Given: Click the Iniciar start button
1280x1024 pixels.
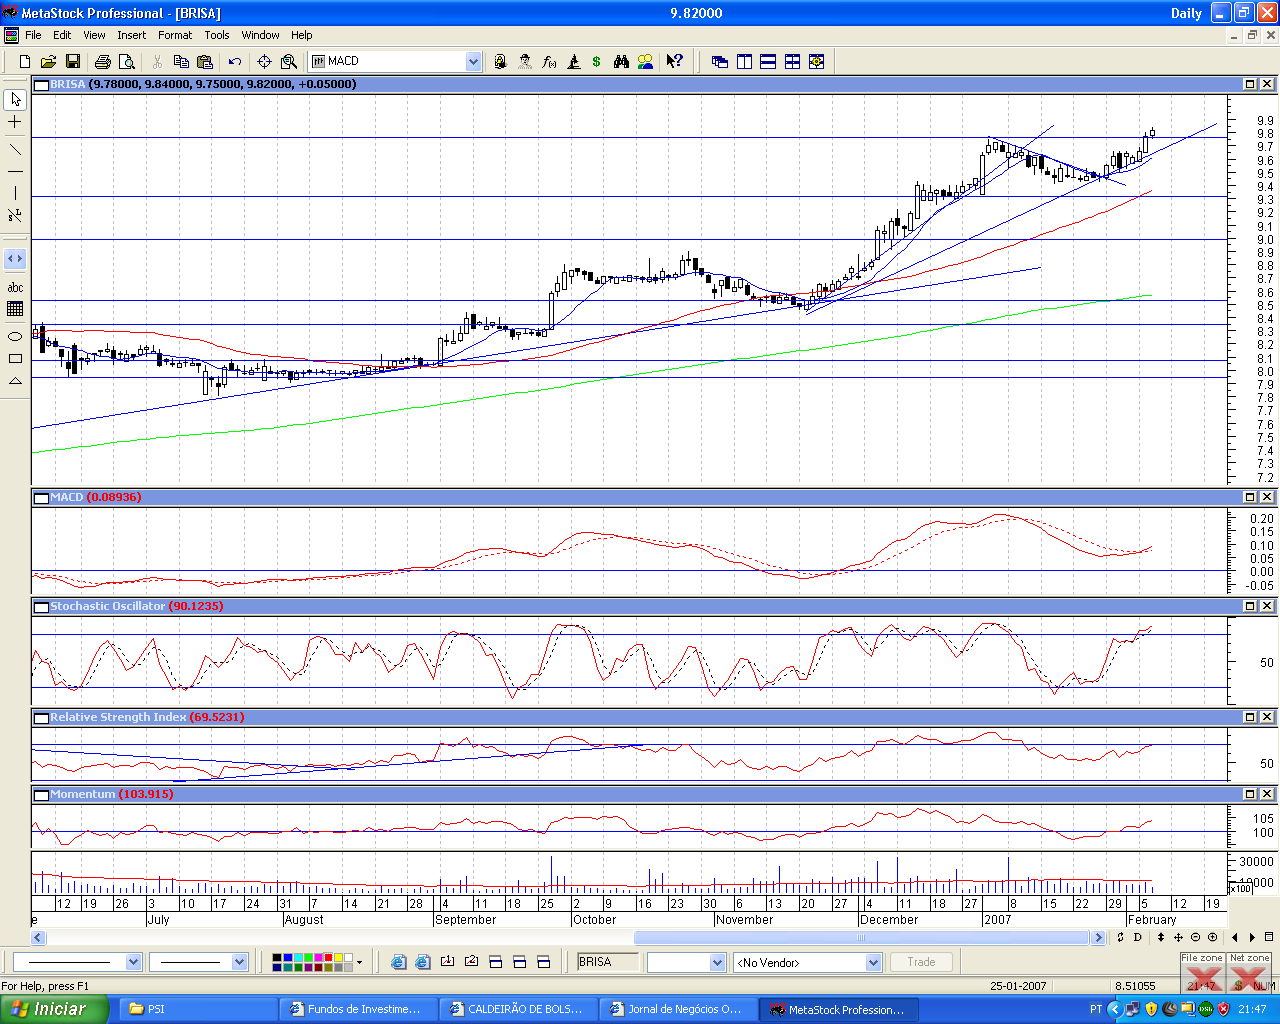Looking at the screenshot, I should click(x=54, y=1009).
